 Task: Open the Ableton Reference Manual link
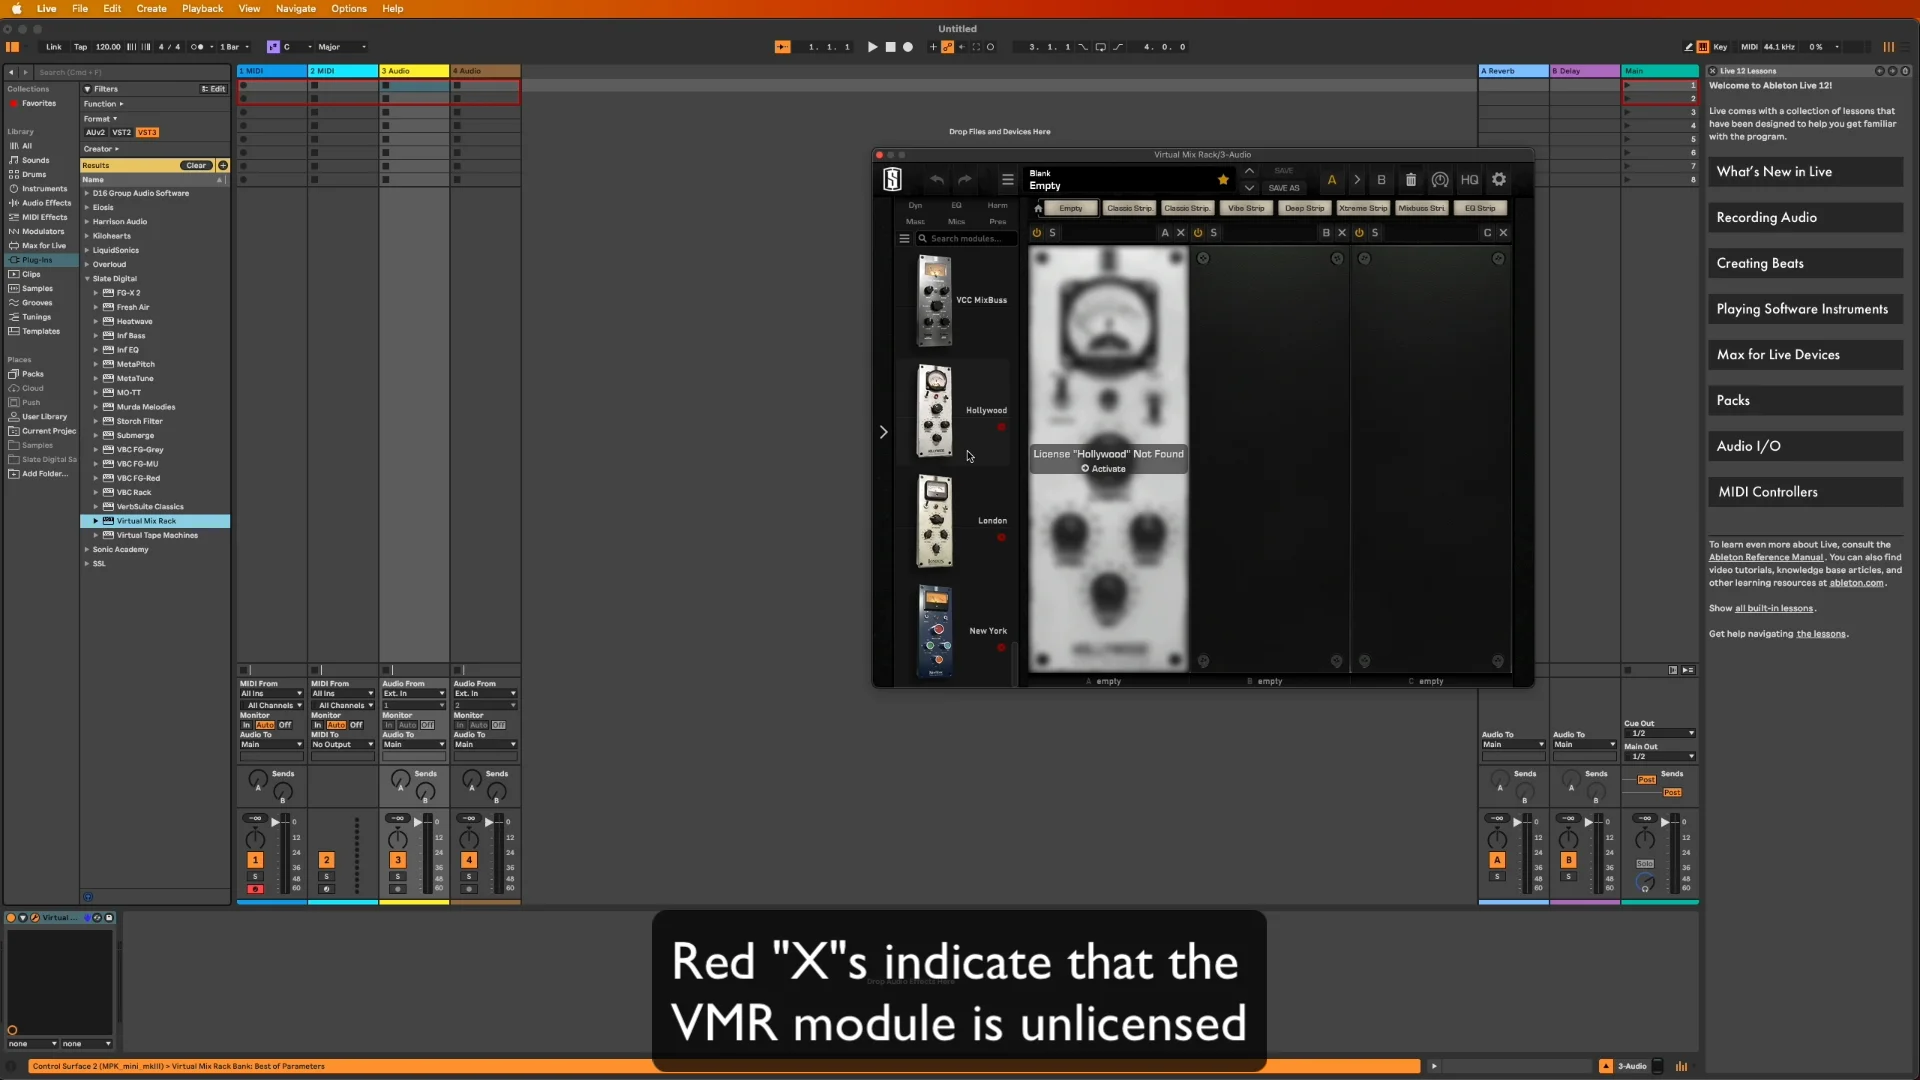pyautogui.click(x=1765, y=558)
